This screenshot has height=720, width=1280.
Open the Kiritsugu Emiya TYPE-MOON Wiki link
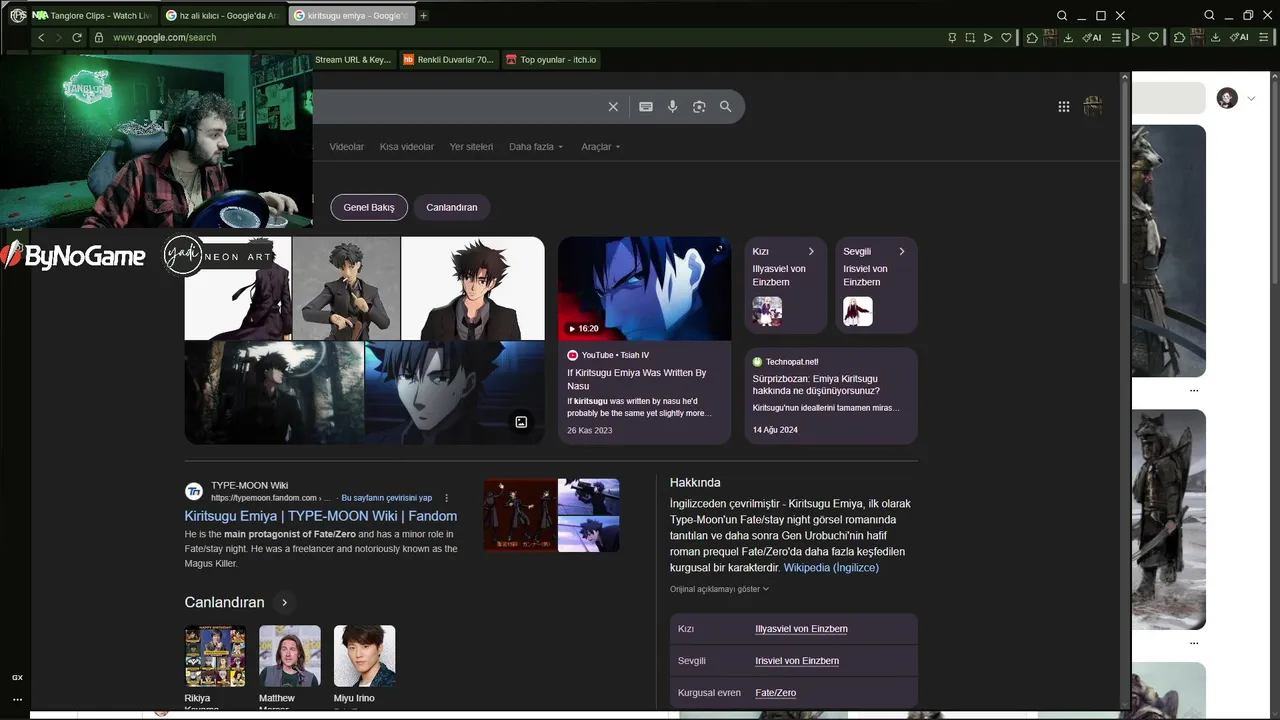point(321,516)
